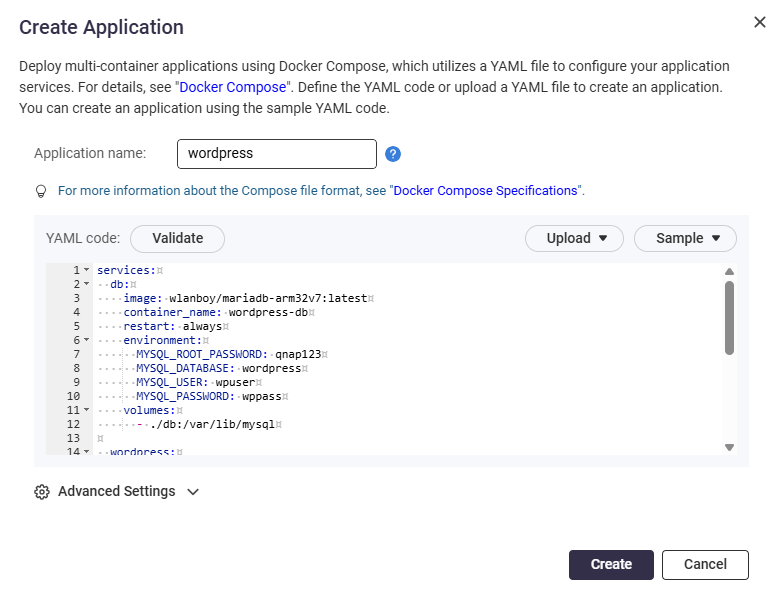Click the Advanced Settings gear icon

coord(42,492)
